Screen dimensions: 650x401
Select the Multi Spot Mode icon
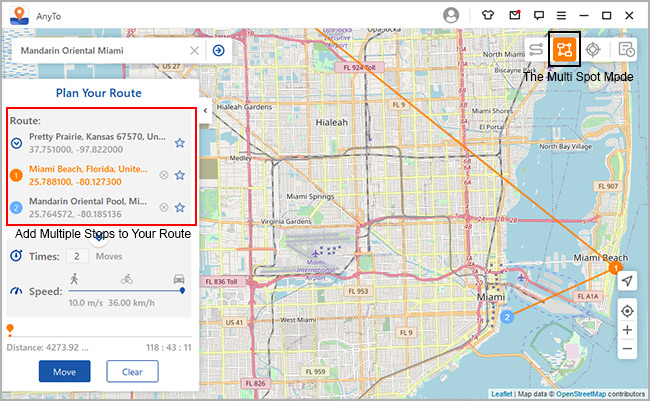[x=565, y=49]
